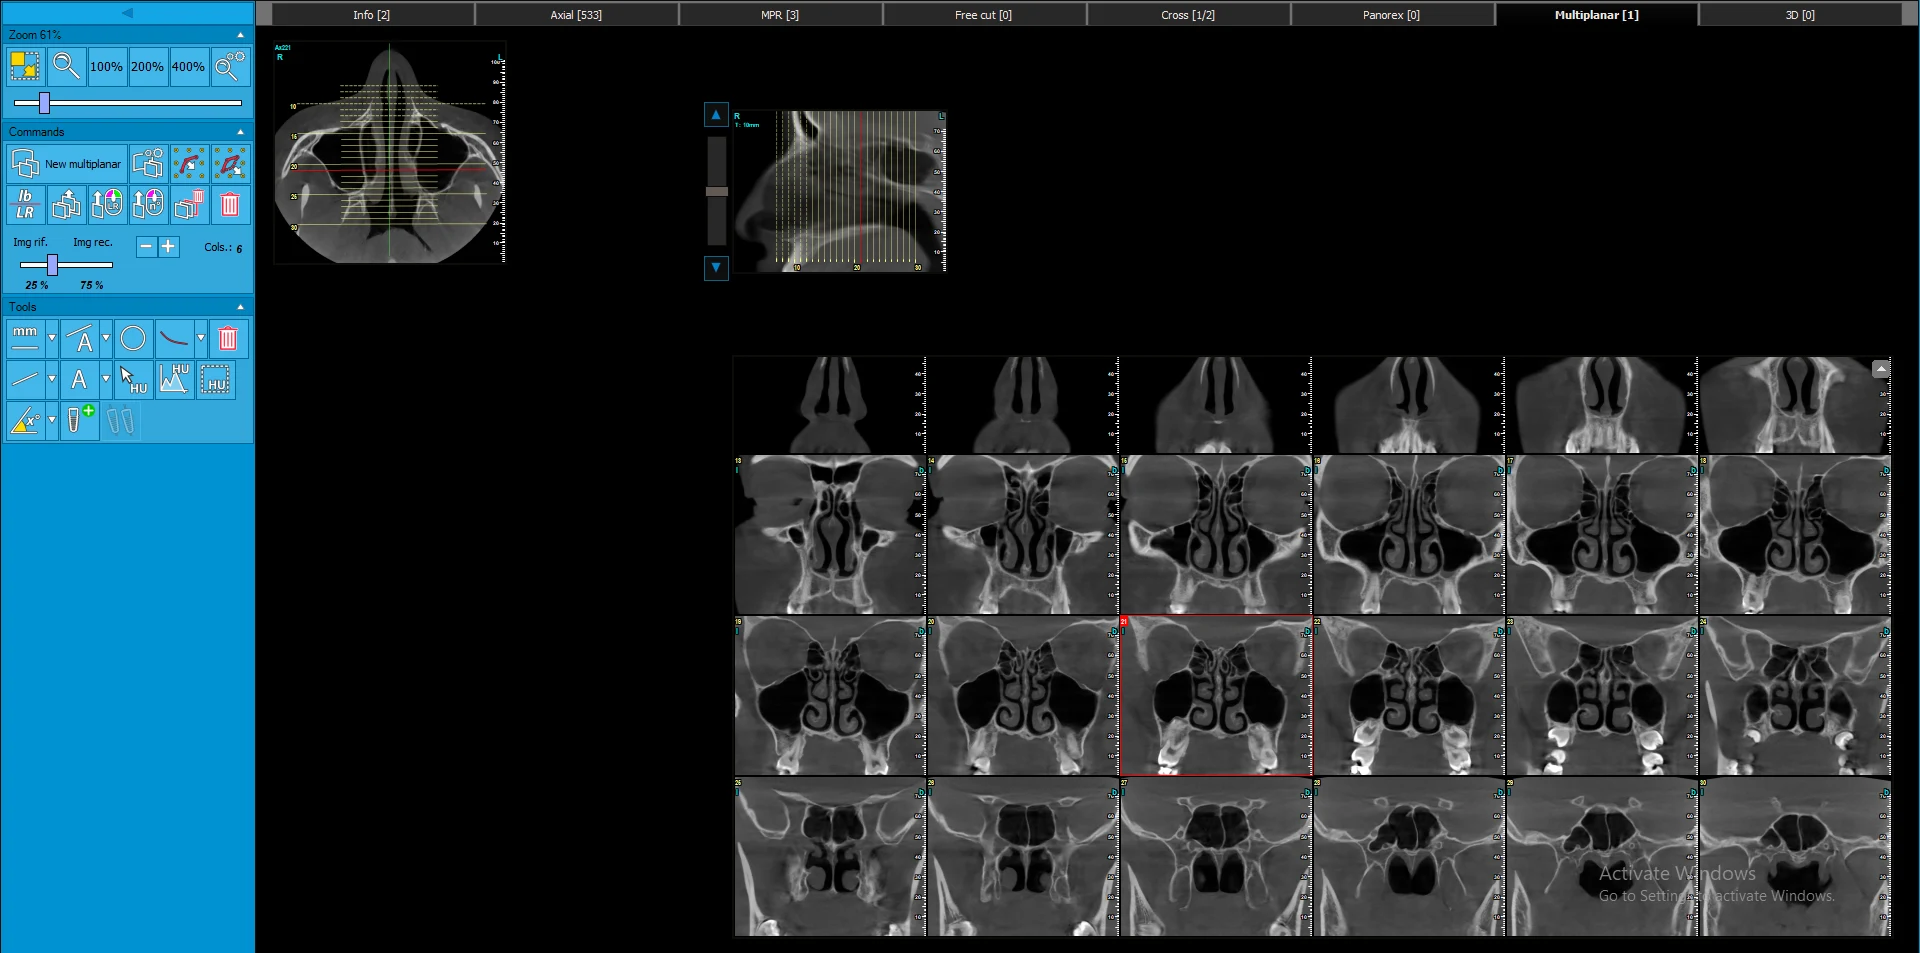Screen dimensions: 1920x953
Task: Set zoom to 200%
Action: tap(147, 67)
